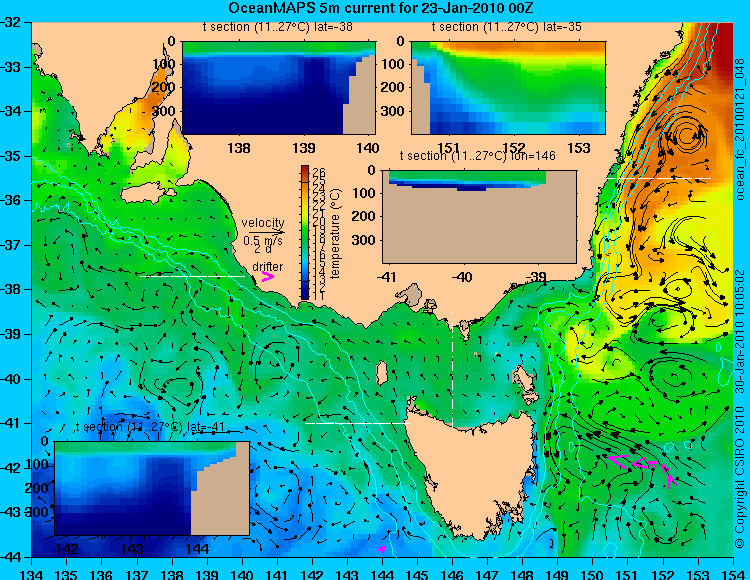The width and height of the screenshot is (750, 580).
Task: Open the lat=-38 temperature section inset plot
Action: (279, 88)
